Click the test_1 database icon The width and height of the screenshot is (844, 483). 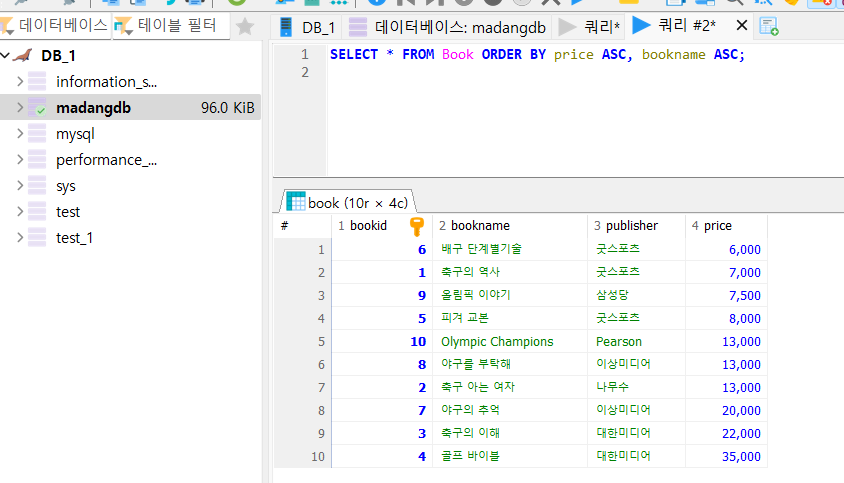[x=37, y=237]
